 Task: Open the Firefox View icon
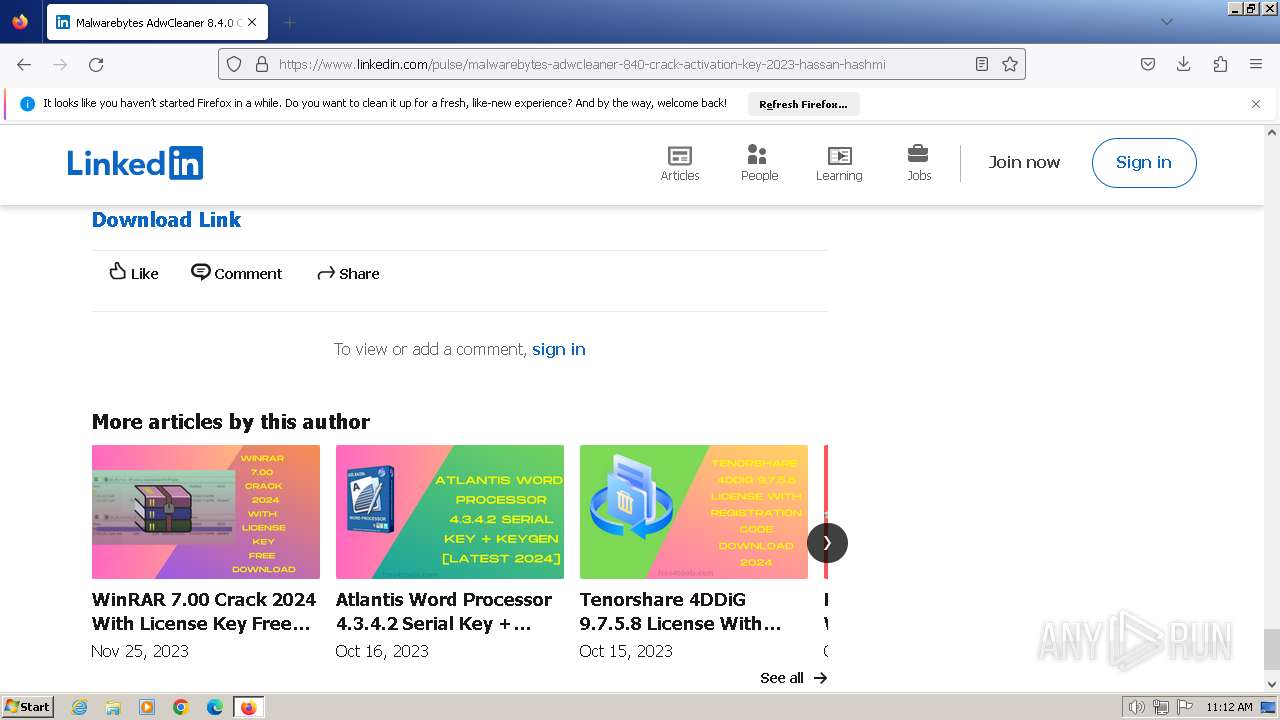[20, 21]
